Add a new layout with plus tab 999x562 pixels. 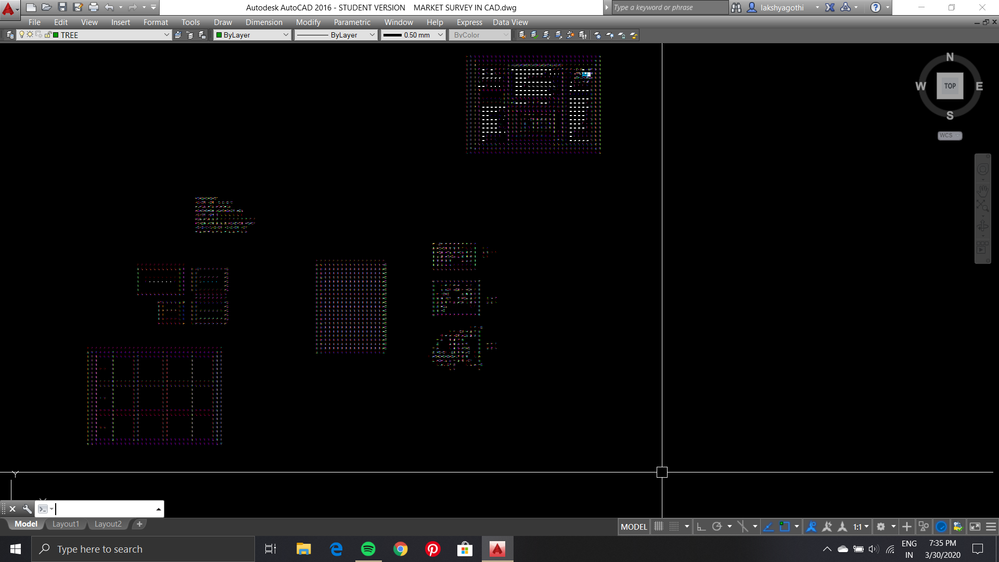[x=139, y=524]
